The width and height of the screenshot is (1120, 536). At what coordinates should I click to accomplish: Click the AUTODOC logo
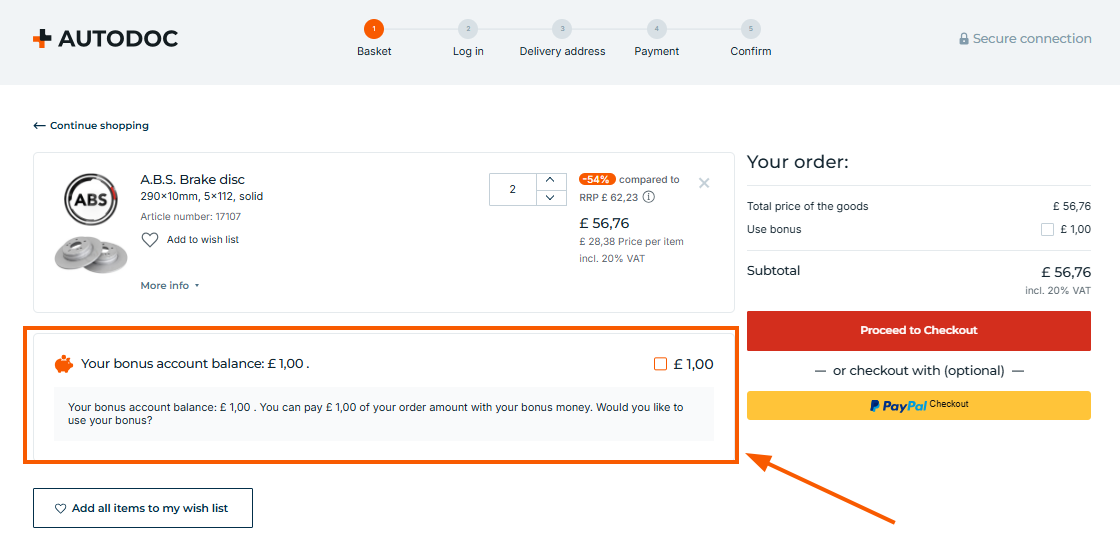pyautogui.click(x=105, y=39)
